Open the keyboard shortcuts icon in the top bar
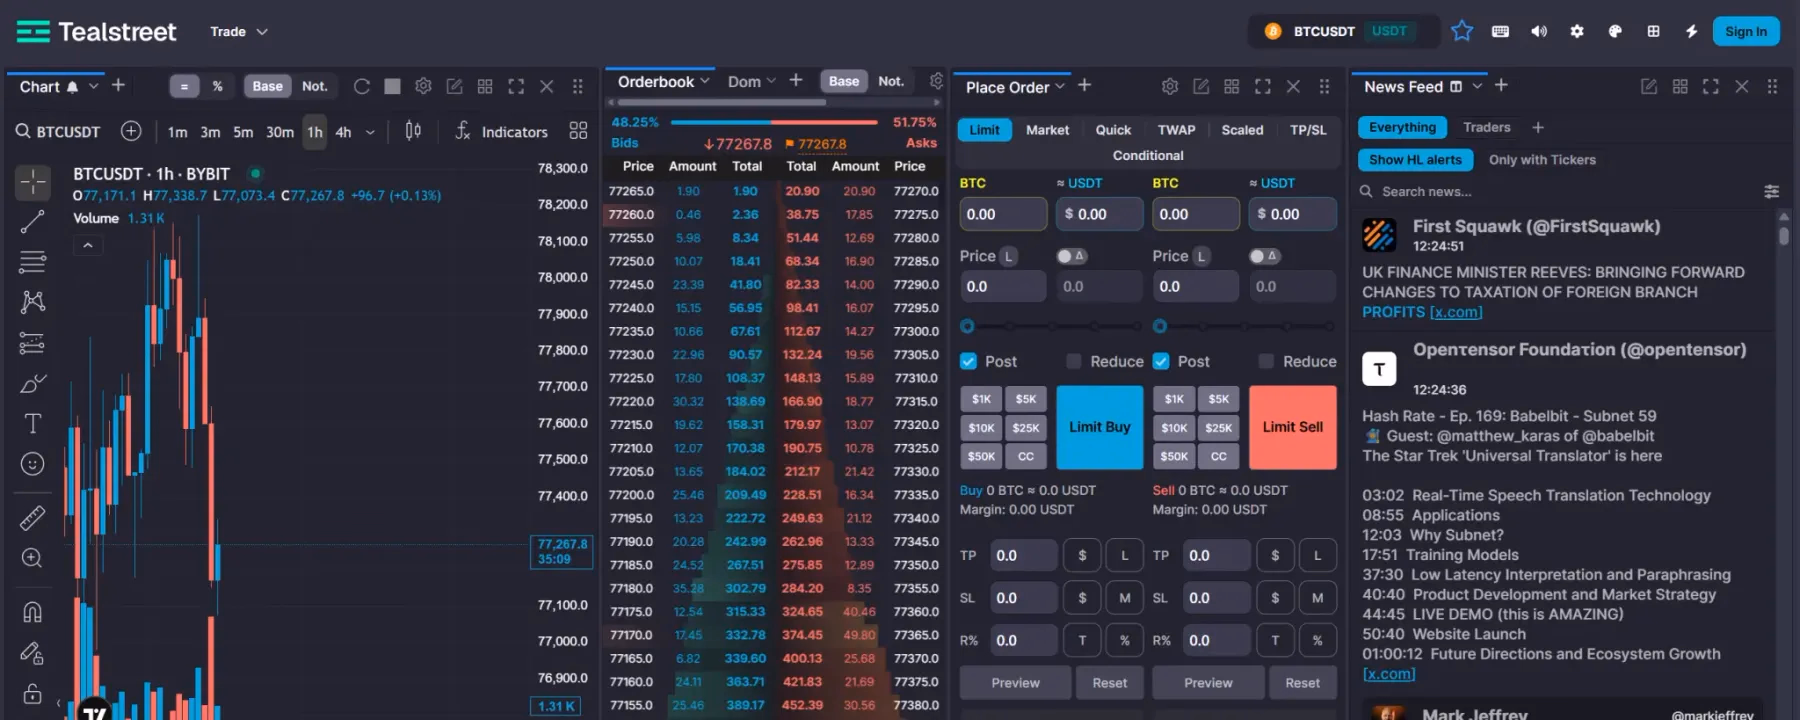This screenshot has width=1800, height=720. [x=1500, y=31]
